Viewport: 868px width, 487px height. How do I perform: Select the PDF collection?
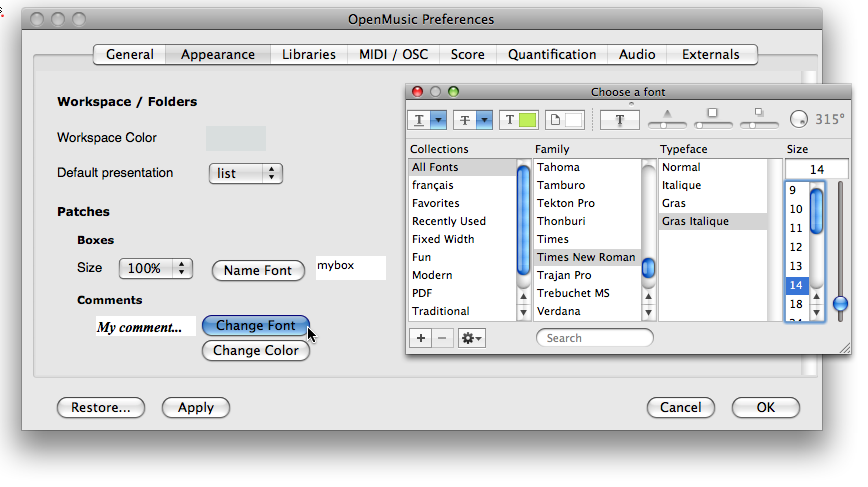point(463,293)
